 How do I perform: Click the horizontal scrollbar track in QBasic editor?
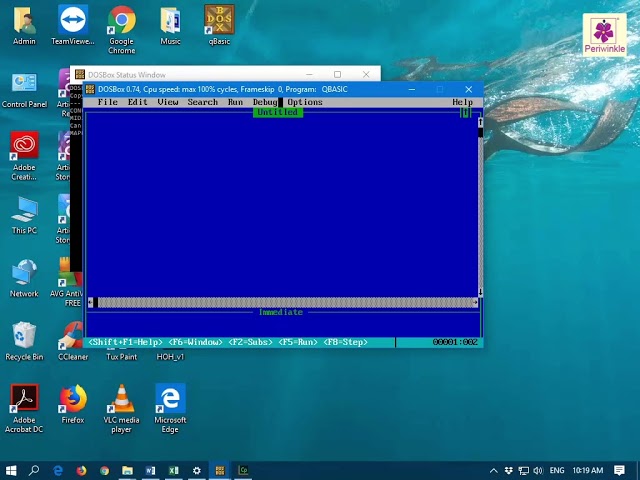285,302
